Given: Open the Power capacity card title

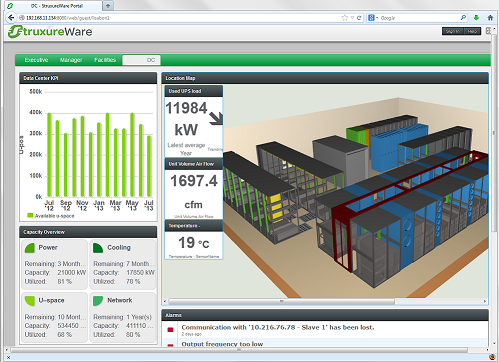Looking at the screenshot, I should [48, 248].
